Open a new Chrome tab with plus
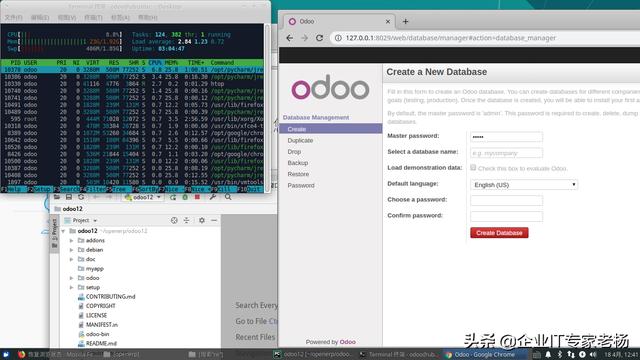 (405, 22)
